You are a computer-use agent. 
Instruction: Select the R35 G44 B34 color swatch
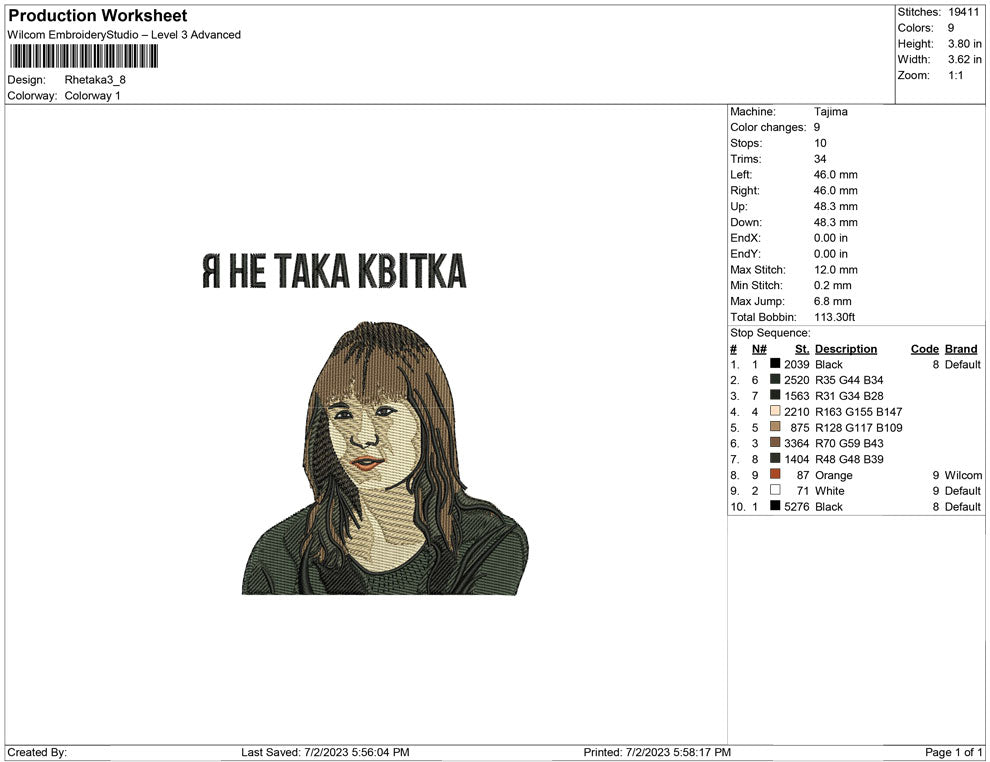click(775, 381)
